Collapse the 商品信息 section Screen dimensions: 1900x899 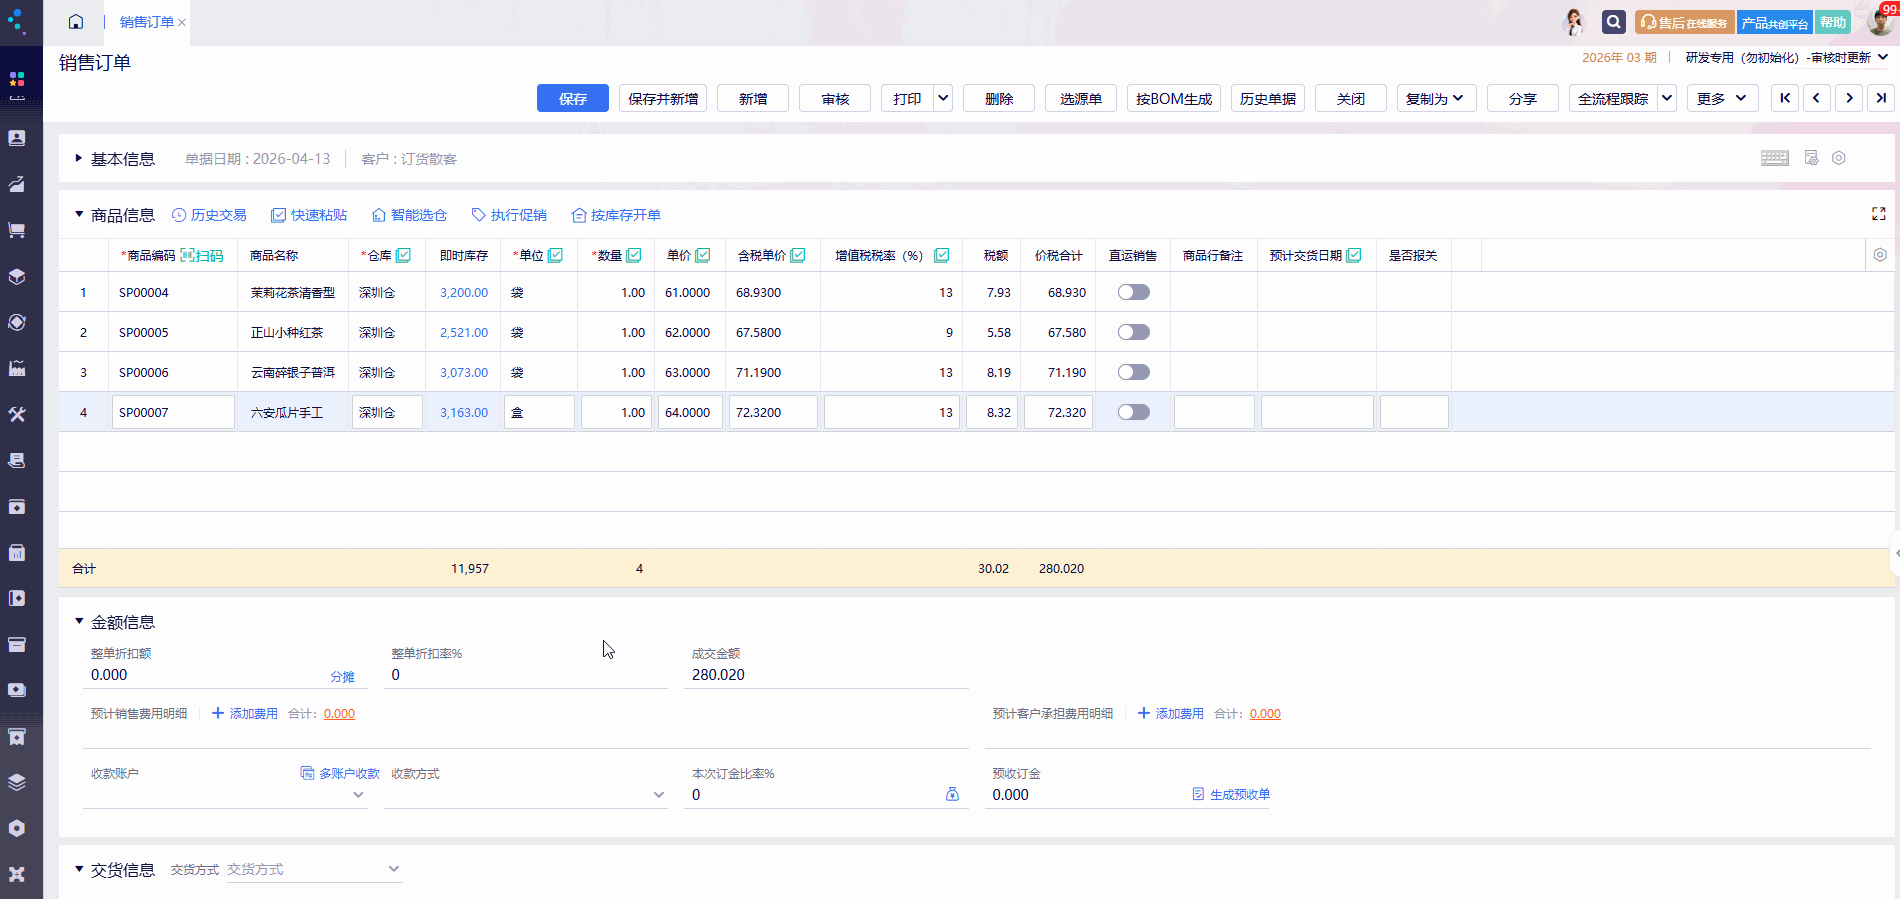(x=79, y=214)
